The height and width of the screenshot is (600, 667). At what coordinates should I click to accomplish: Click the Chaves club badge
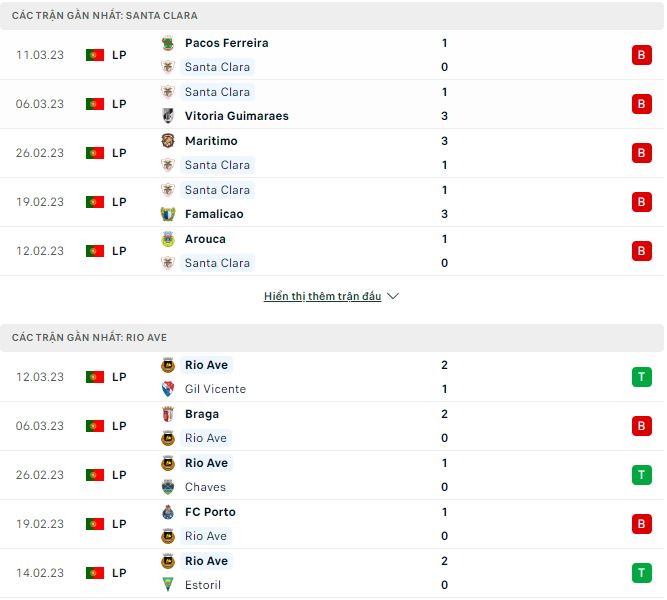coord(168,487)
